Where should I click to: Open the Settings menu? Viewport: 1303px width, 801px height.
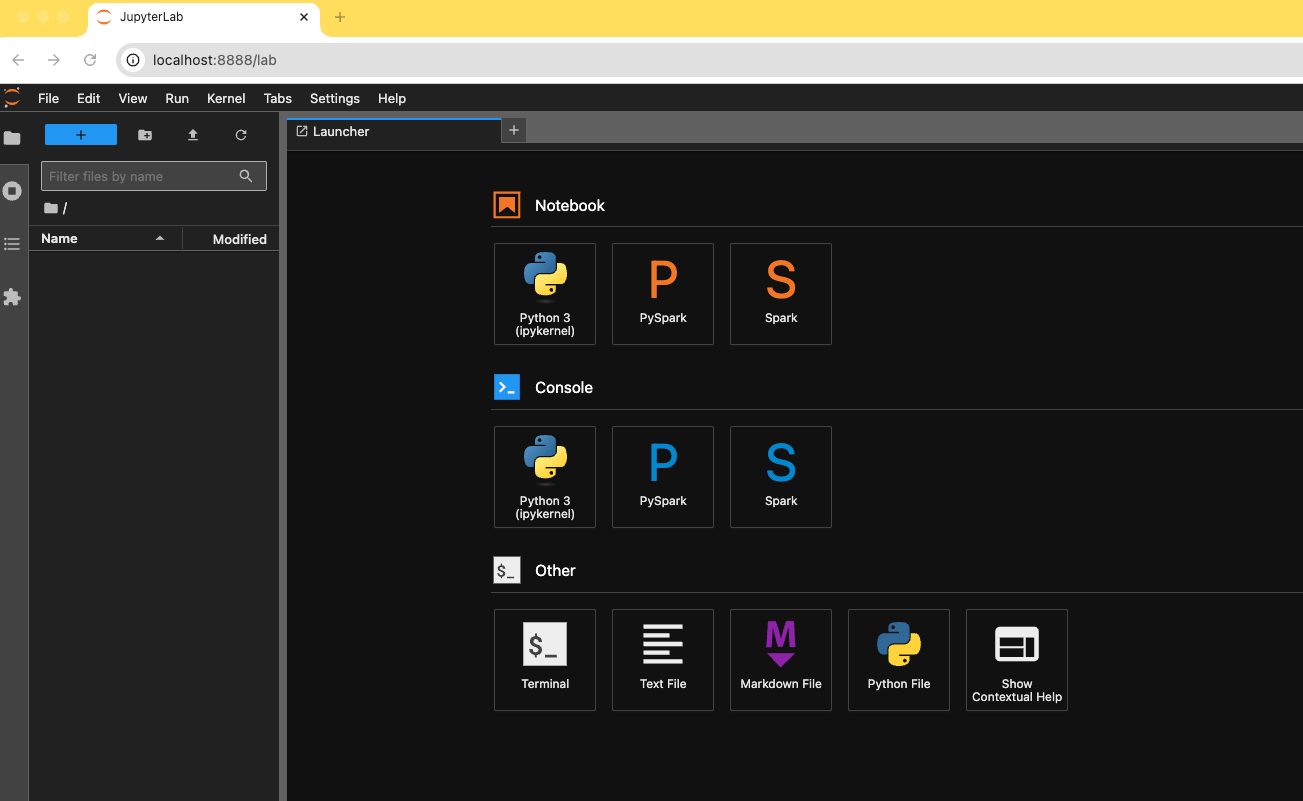(335, 98)
